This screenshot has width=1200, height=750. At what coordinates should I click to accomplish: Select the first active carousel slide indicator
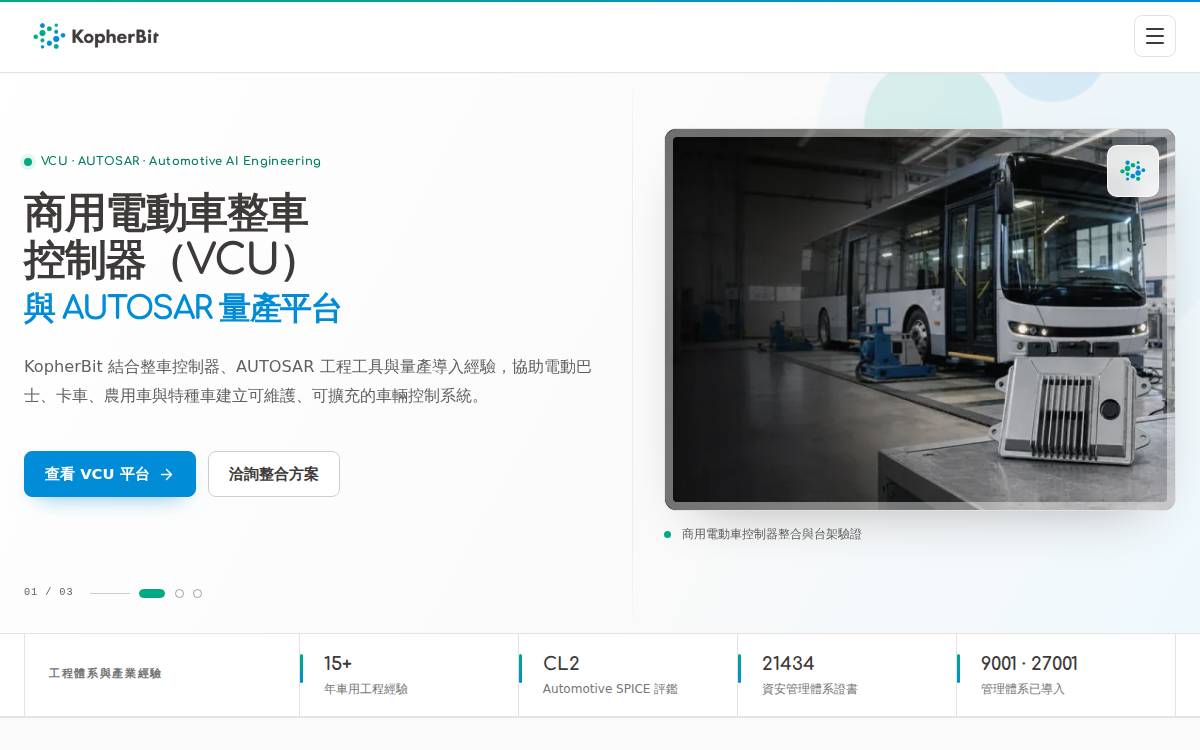click(x=152, y=593)
